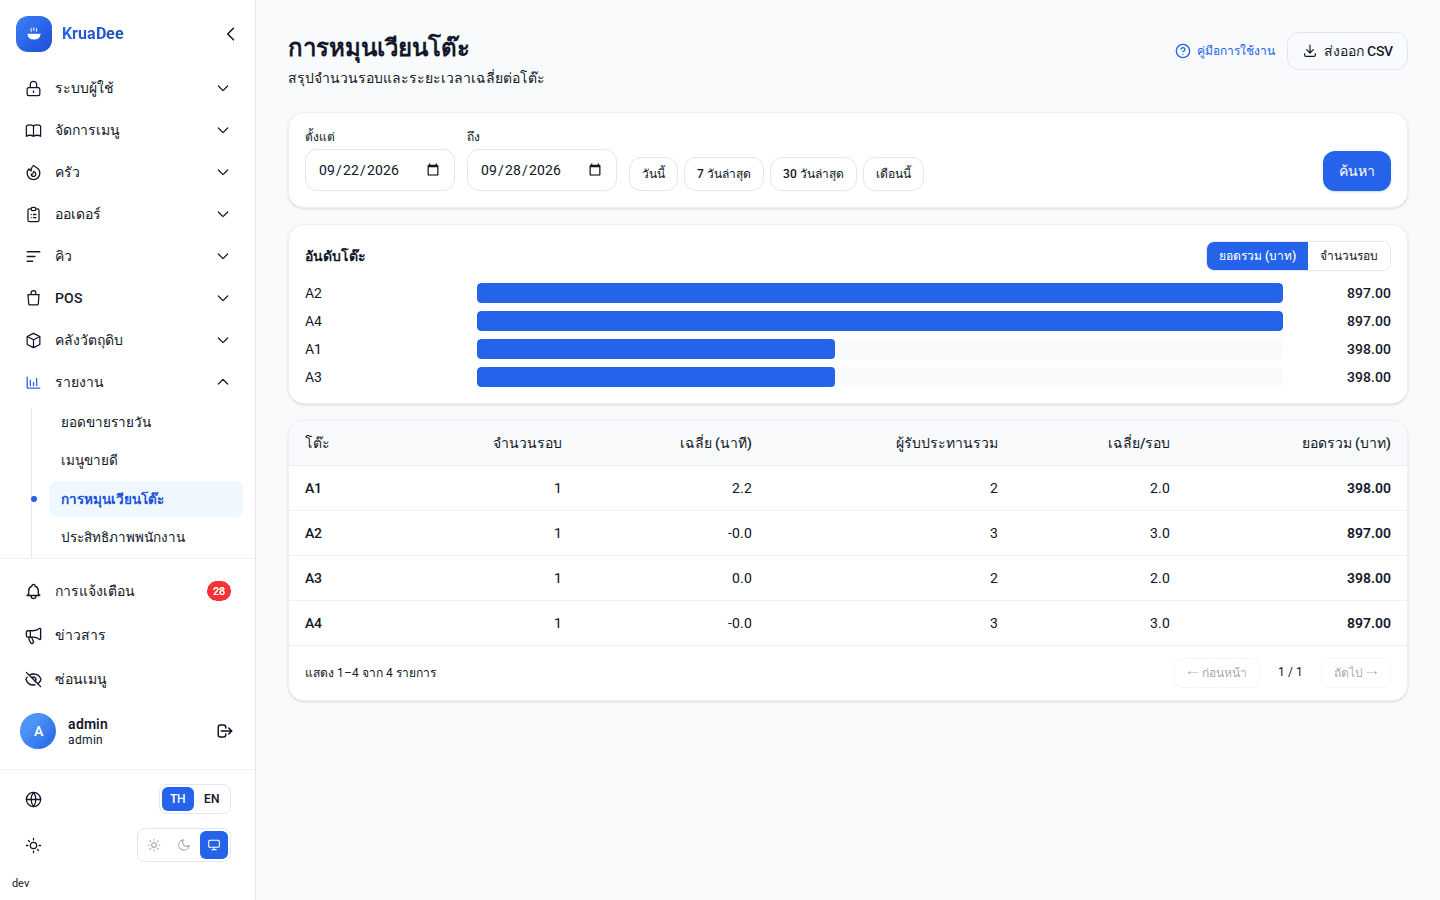1440x900 pixels.
Task: Click the POS shopping bag icon
Action: click(x=34, y=298)
